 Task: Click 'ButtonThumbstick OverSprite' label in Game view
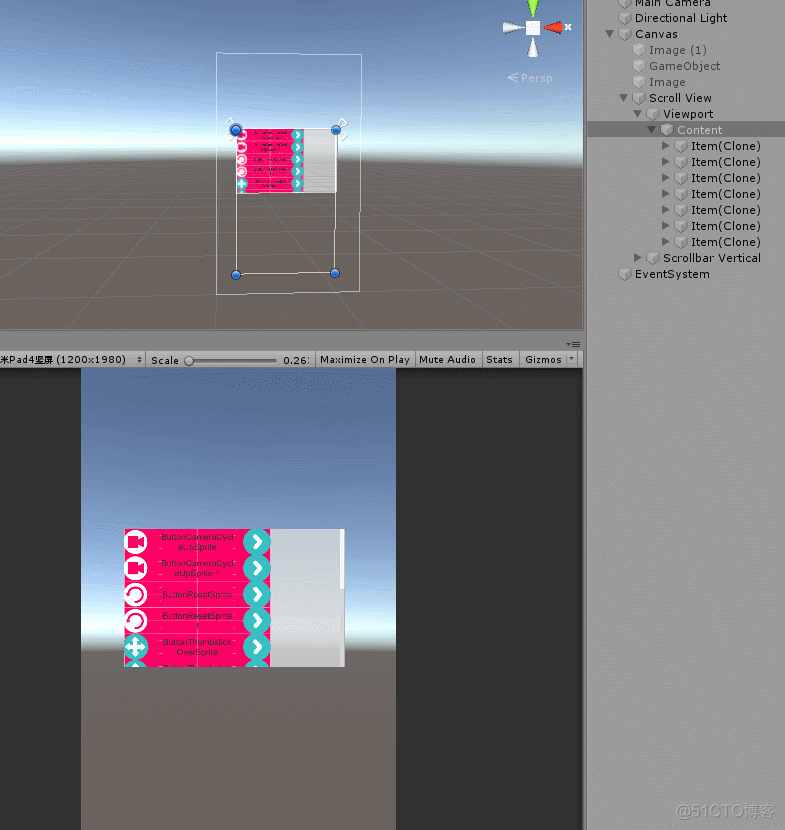(x=197, y=647)
